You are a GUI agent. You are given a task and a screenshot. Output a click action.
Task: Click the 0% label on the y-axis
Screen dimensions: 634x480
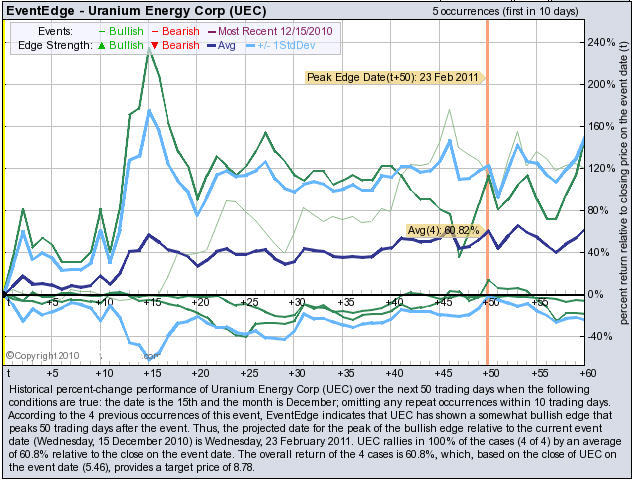pyautogui.click(x=598, y=294)
